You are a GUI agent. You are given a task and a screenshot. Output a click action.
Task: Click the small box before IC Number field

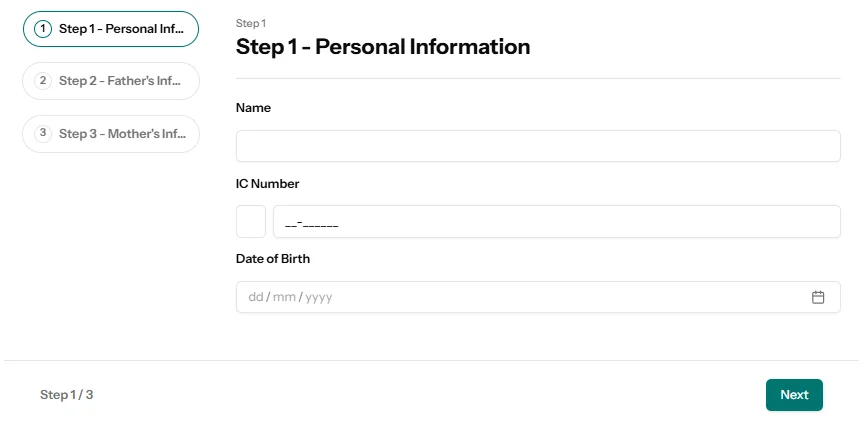pos(251,222)
